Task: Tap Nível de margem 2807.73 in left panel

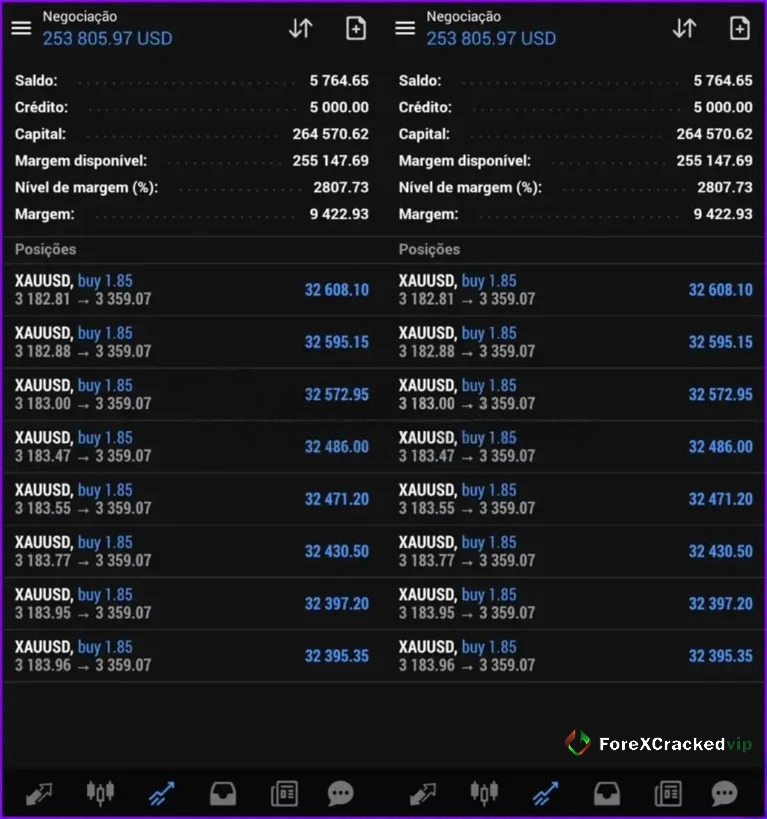Action: 341,187
